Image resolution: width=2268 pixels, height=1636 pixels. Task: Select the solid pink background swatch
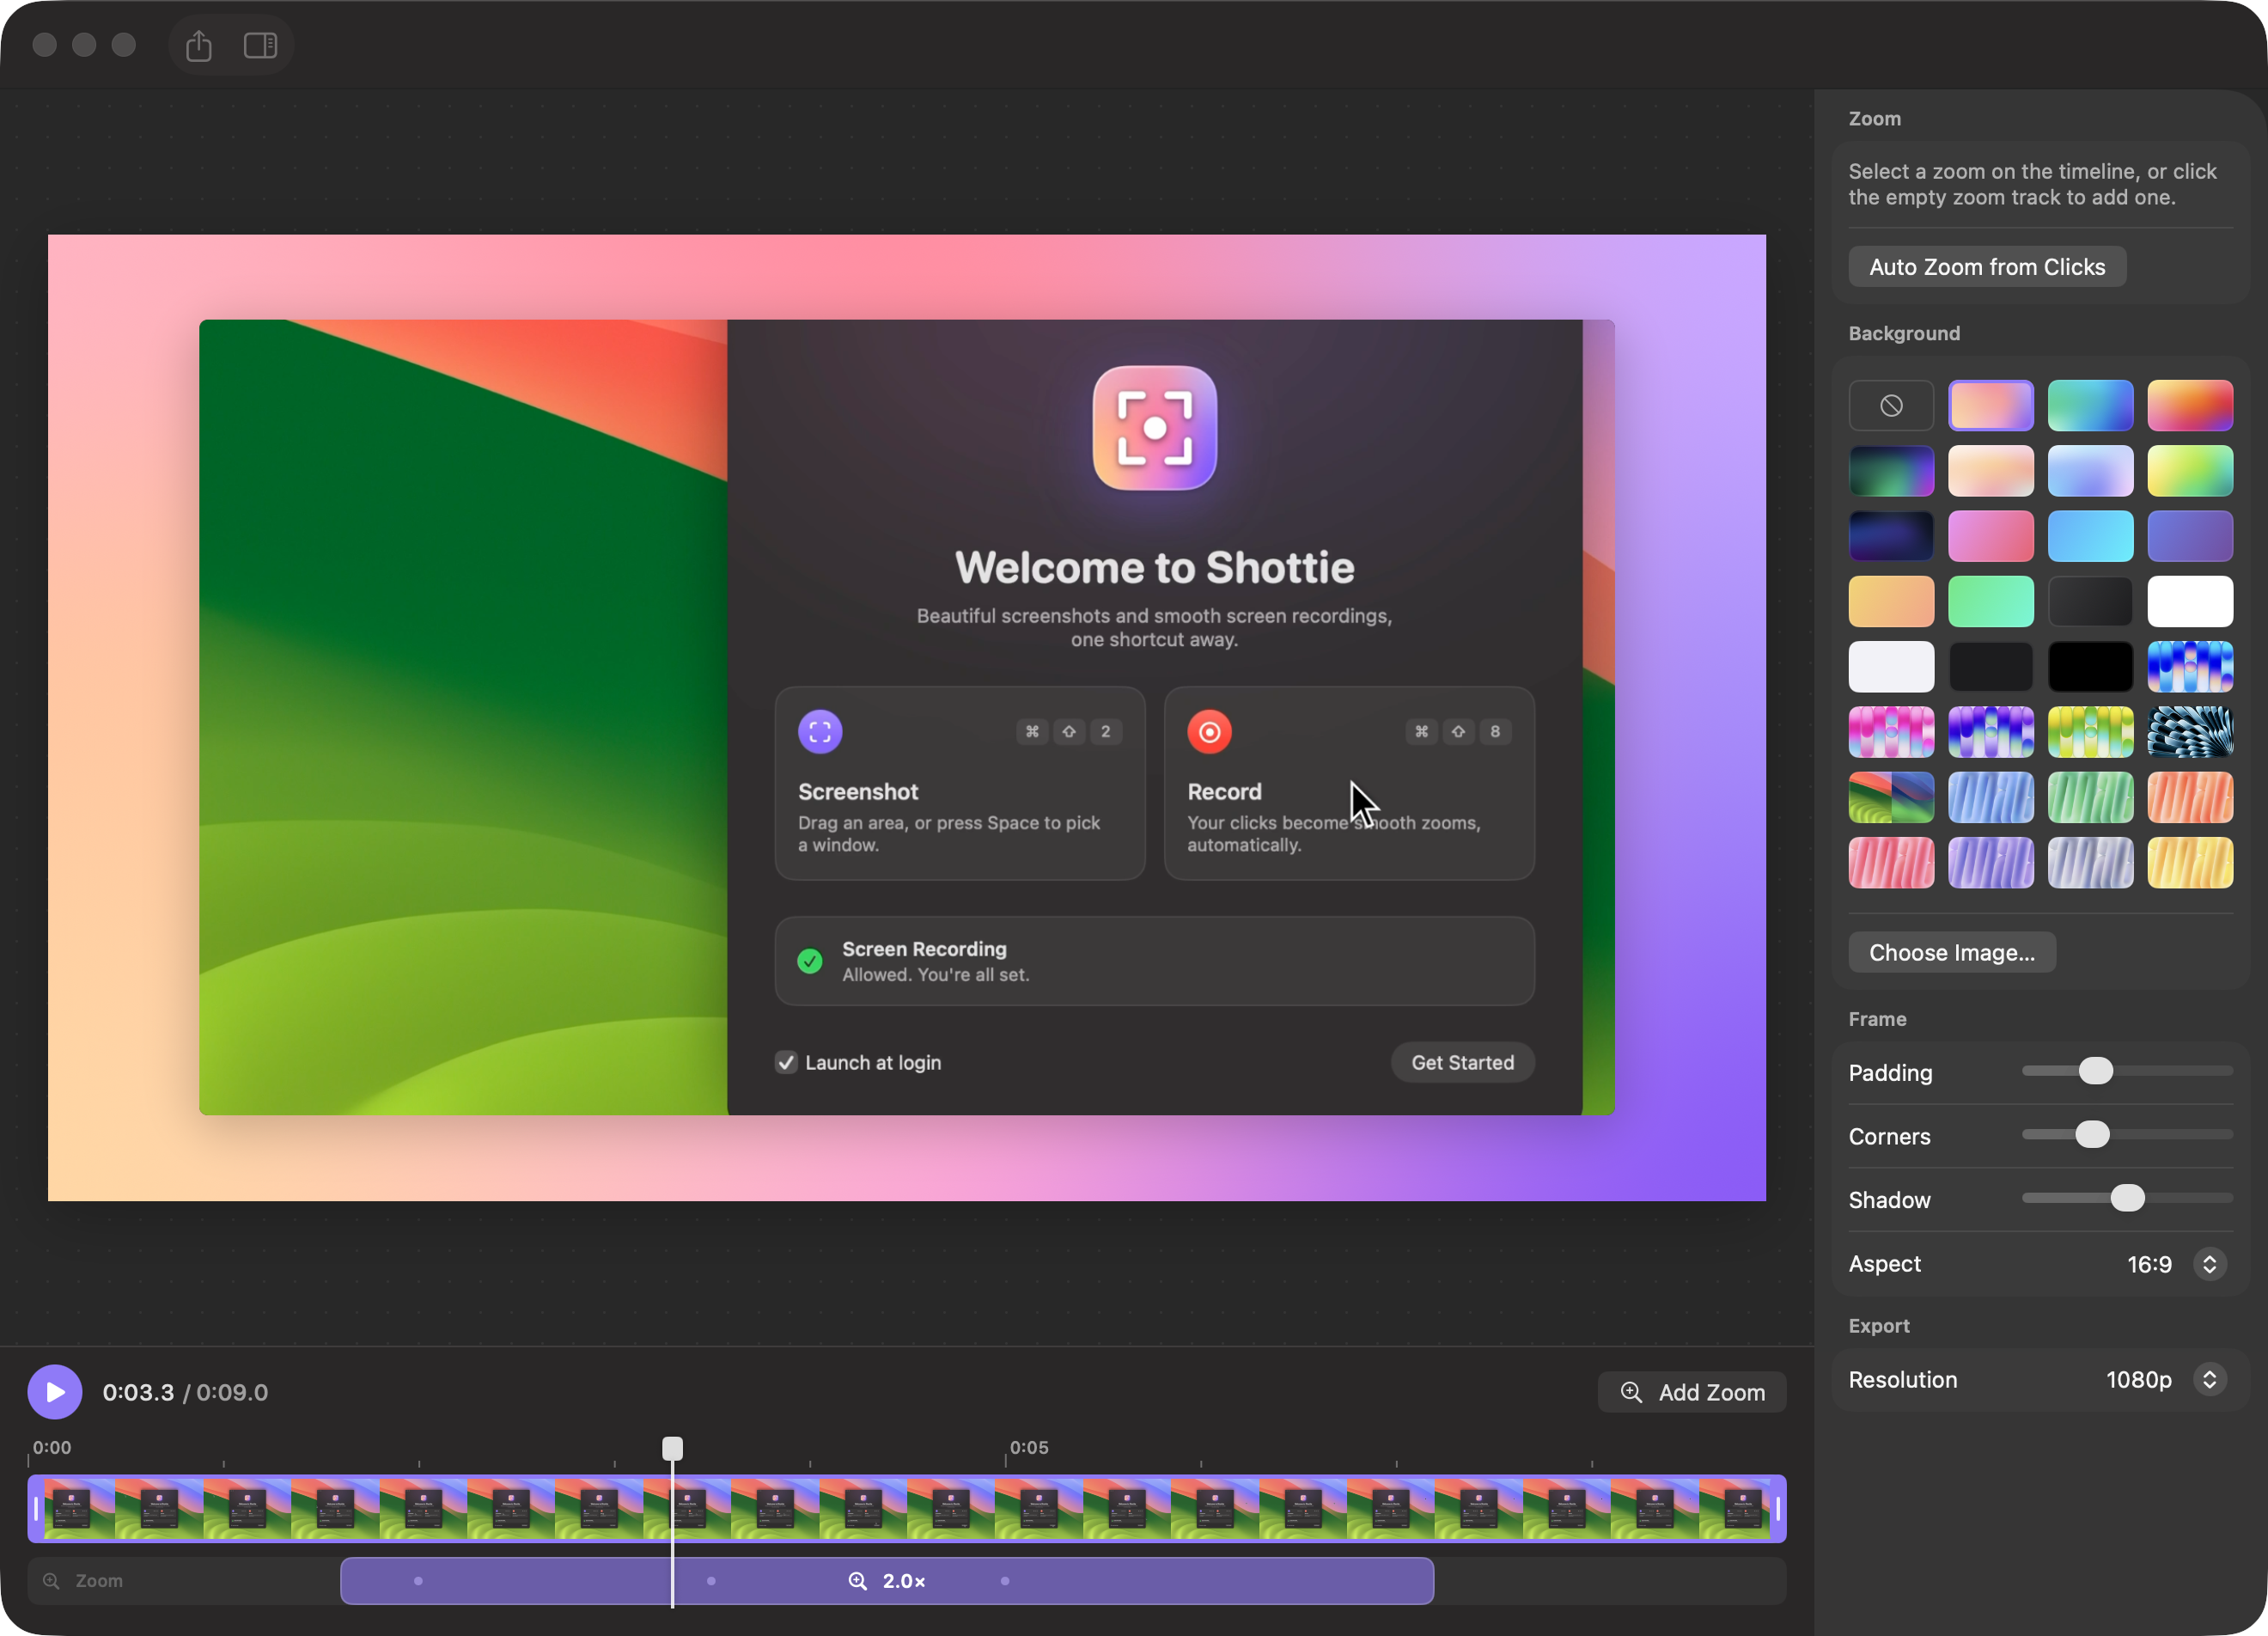pyautogui.click(x=1991, y=536)
